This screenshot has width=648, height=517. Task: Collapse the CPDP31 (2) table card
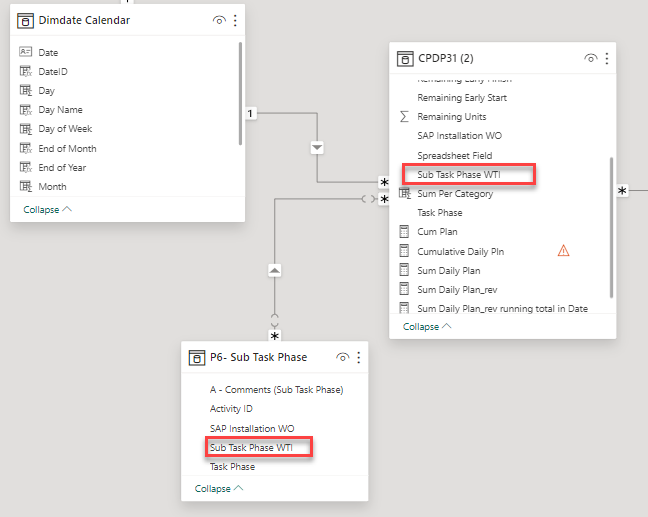pyautogui.click(x=427, y=326)
